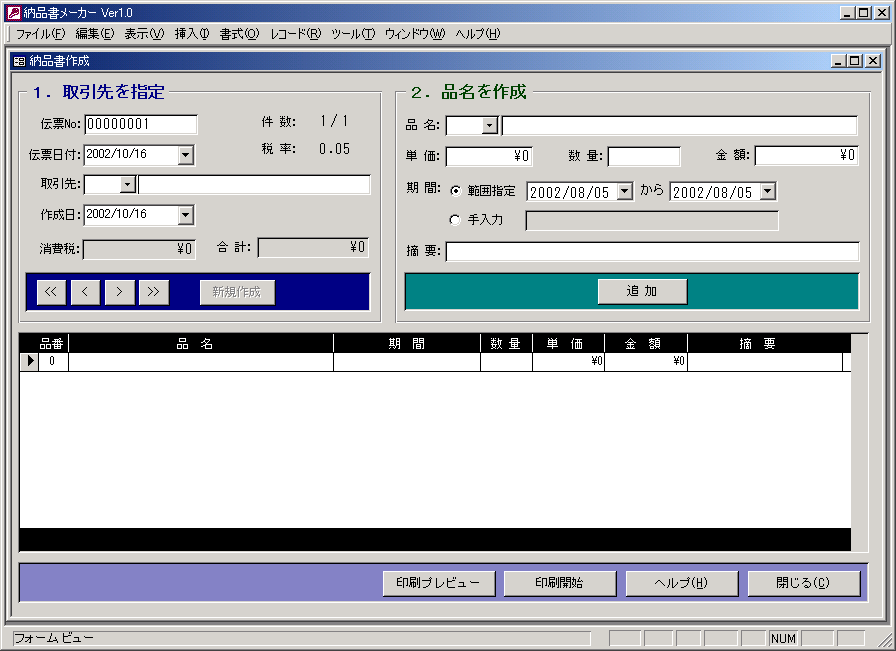Go to the previous record (<)

(x=85, y=292)
